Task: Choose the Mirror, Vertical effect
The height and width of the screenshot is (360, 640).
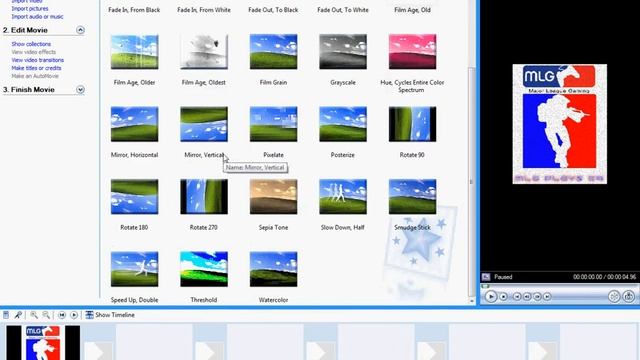Action: (x=204, y=124)
